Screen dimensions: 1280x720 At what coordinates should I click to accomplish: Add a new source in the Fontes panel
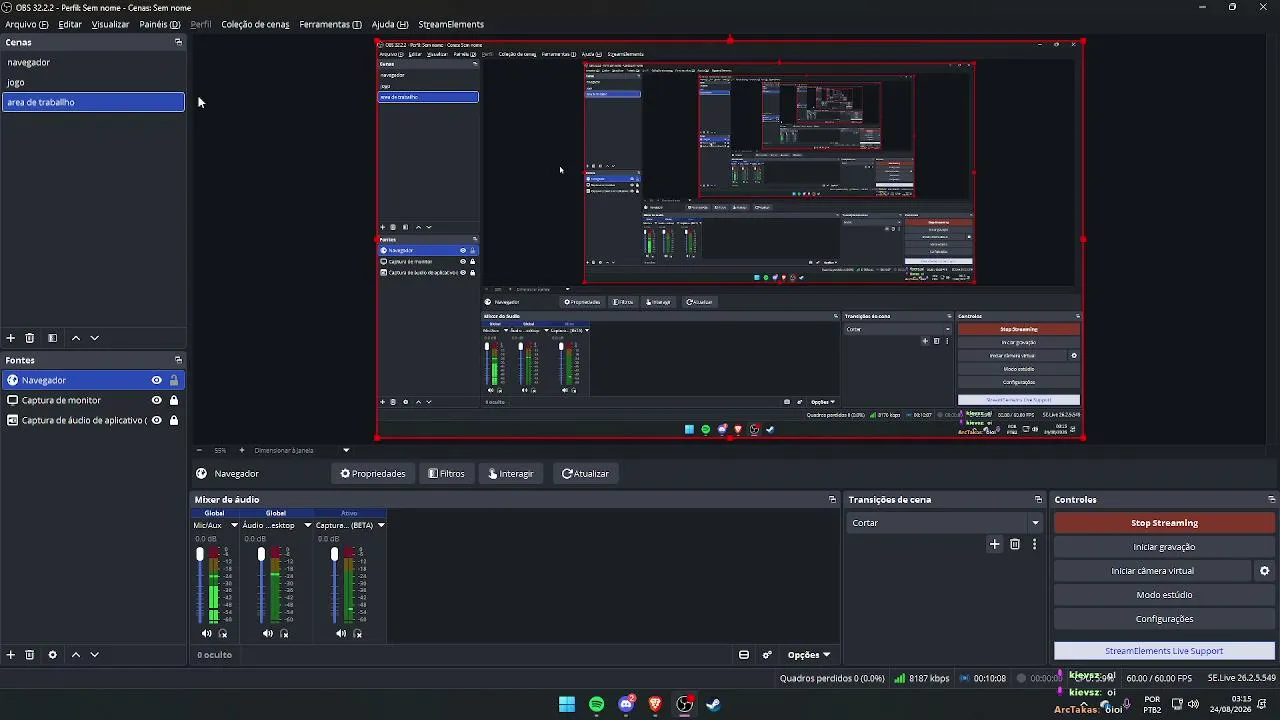(11, 655)
